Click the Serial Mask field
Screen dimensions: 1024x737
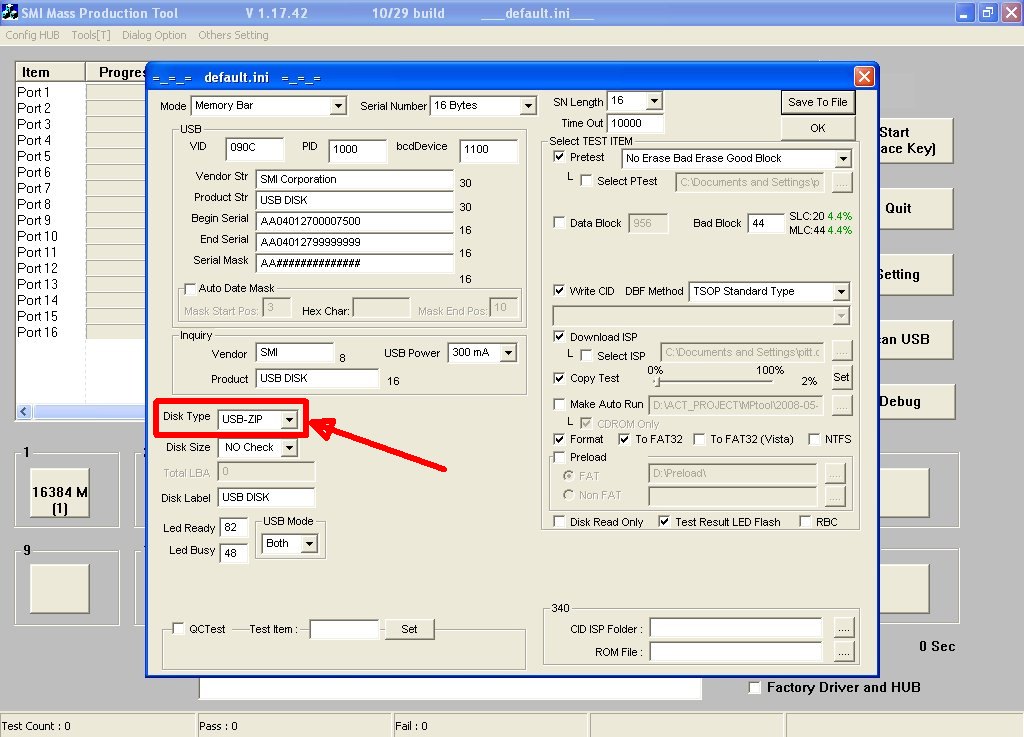click(x=355, y=264)
